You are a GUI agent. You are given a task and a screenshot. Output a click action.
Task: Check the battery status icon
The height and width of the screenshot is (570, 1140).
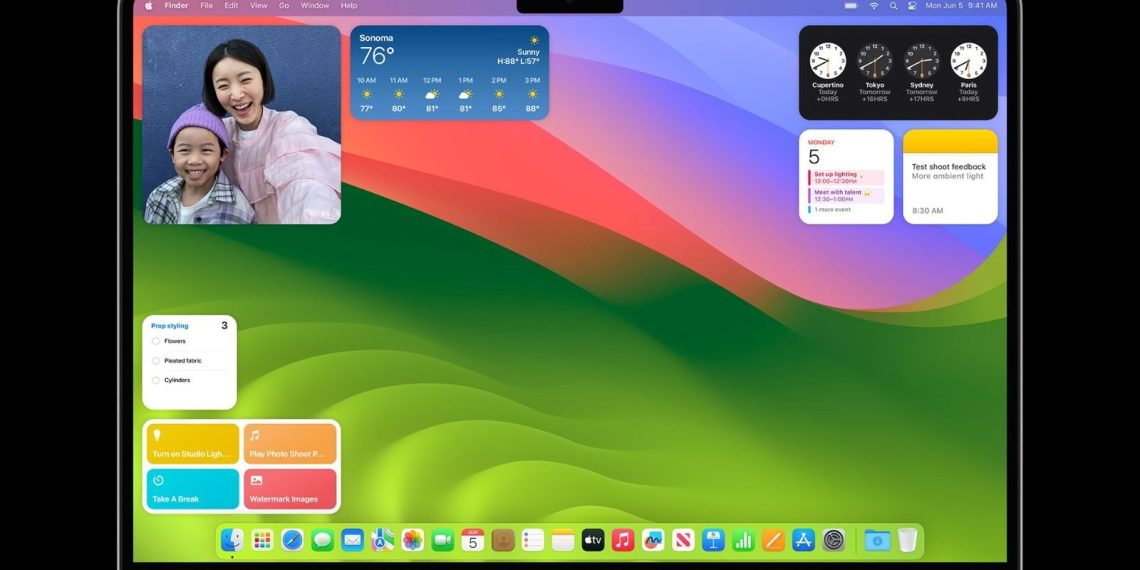tap(851, 6)
